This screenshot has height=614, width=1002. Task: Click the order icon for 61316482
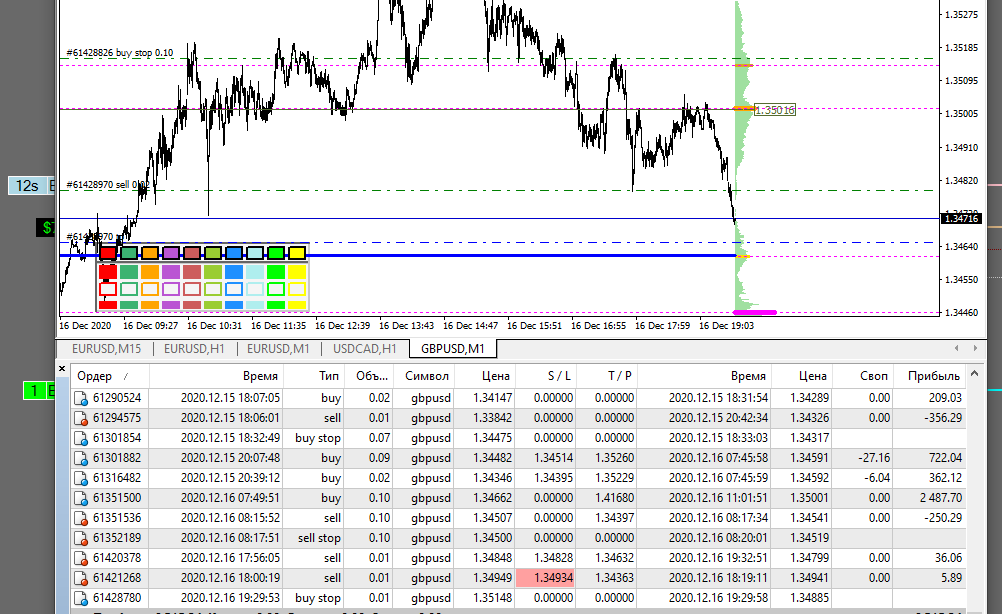[81, 478]
